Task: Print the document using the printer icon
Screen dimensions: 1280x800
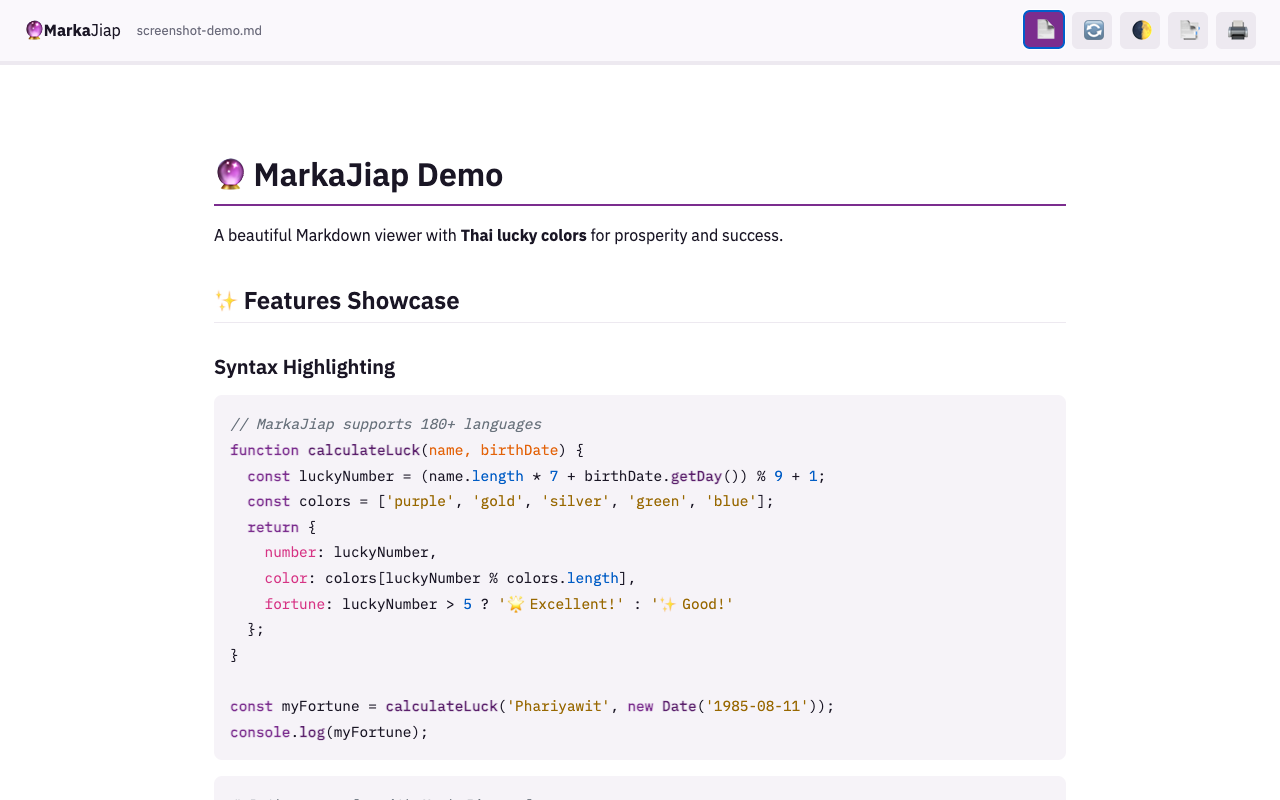Action: pyautogui.click(x=1236, y=30)
